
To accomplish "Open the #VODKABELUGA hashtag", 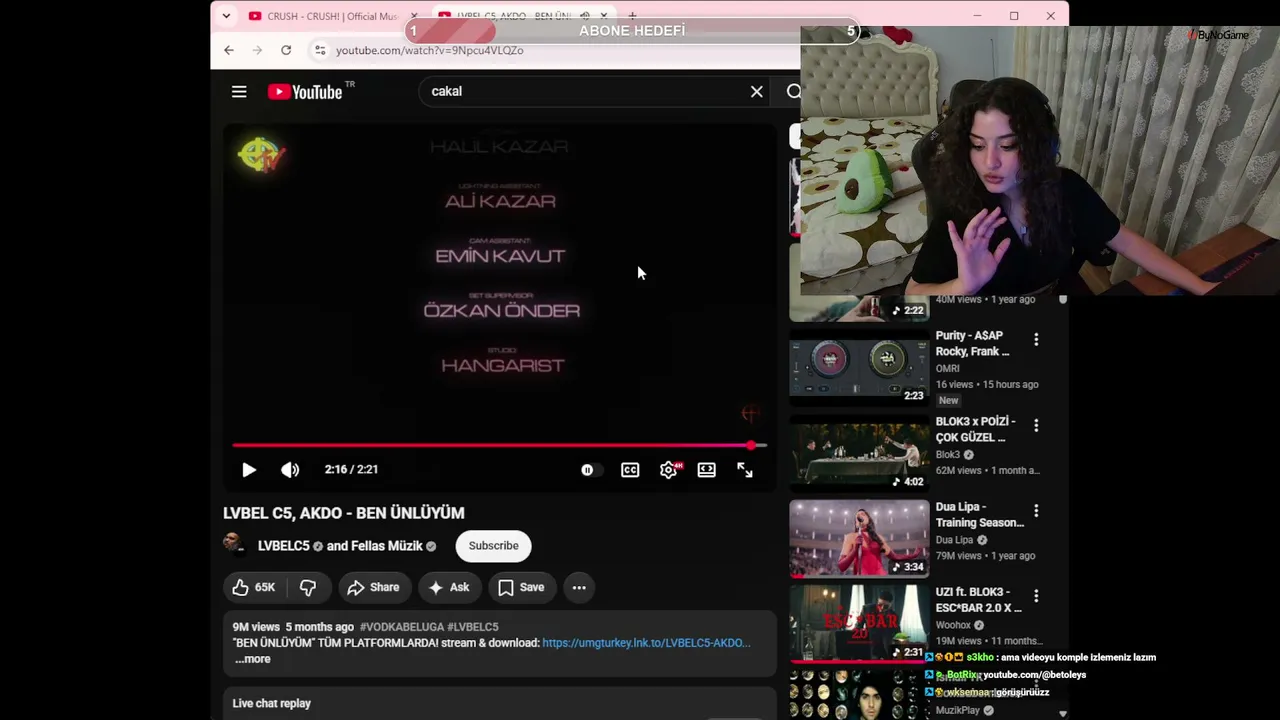I will (x=401, y=627).
